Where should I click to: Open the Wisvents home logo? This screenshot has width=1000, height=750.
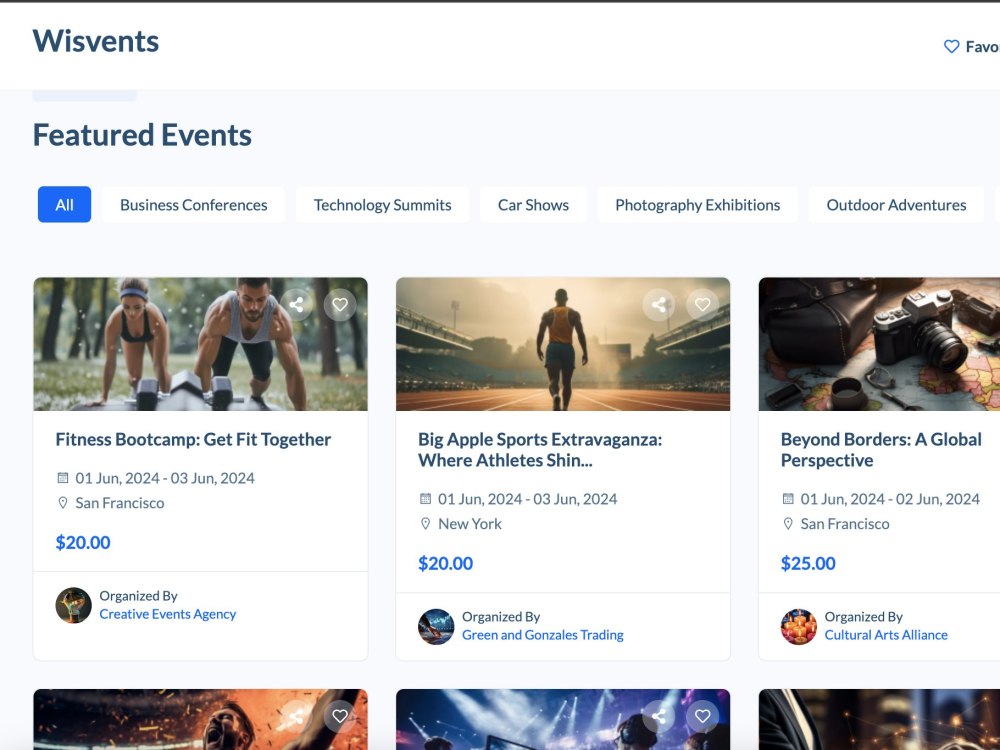96,41
